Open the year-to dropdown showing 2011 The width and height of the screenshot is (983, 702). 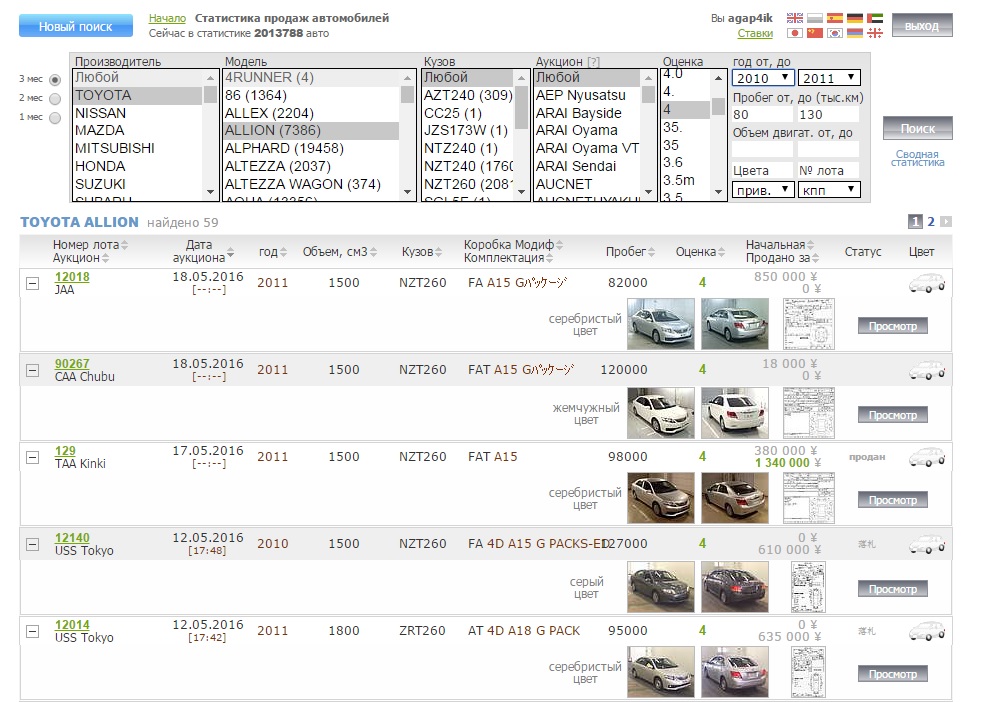pyautogui.click(x=829, y=78)
